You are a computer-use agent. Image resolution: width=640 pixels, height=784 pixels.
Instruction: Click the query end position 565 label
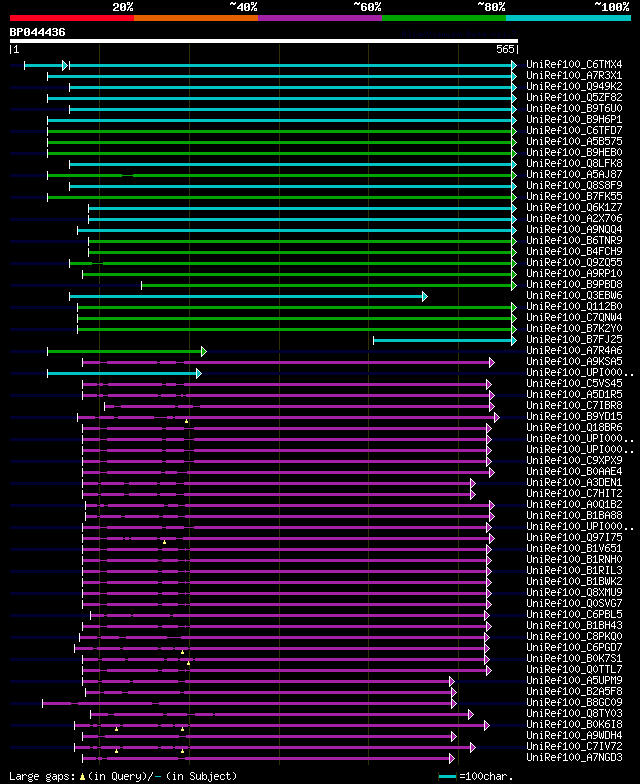tap(505, 49)
